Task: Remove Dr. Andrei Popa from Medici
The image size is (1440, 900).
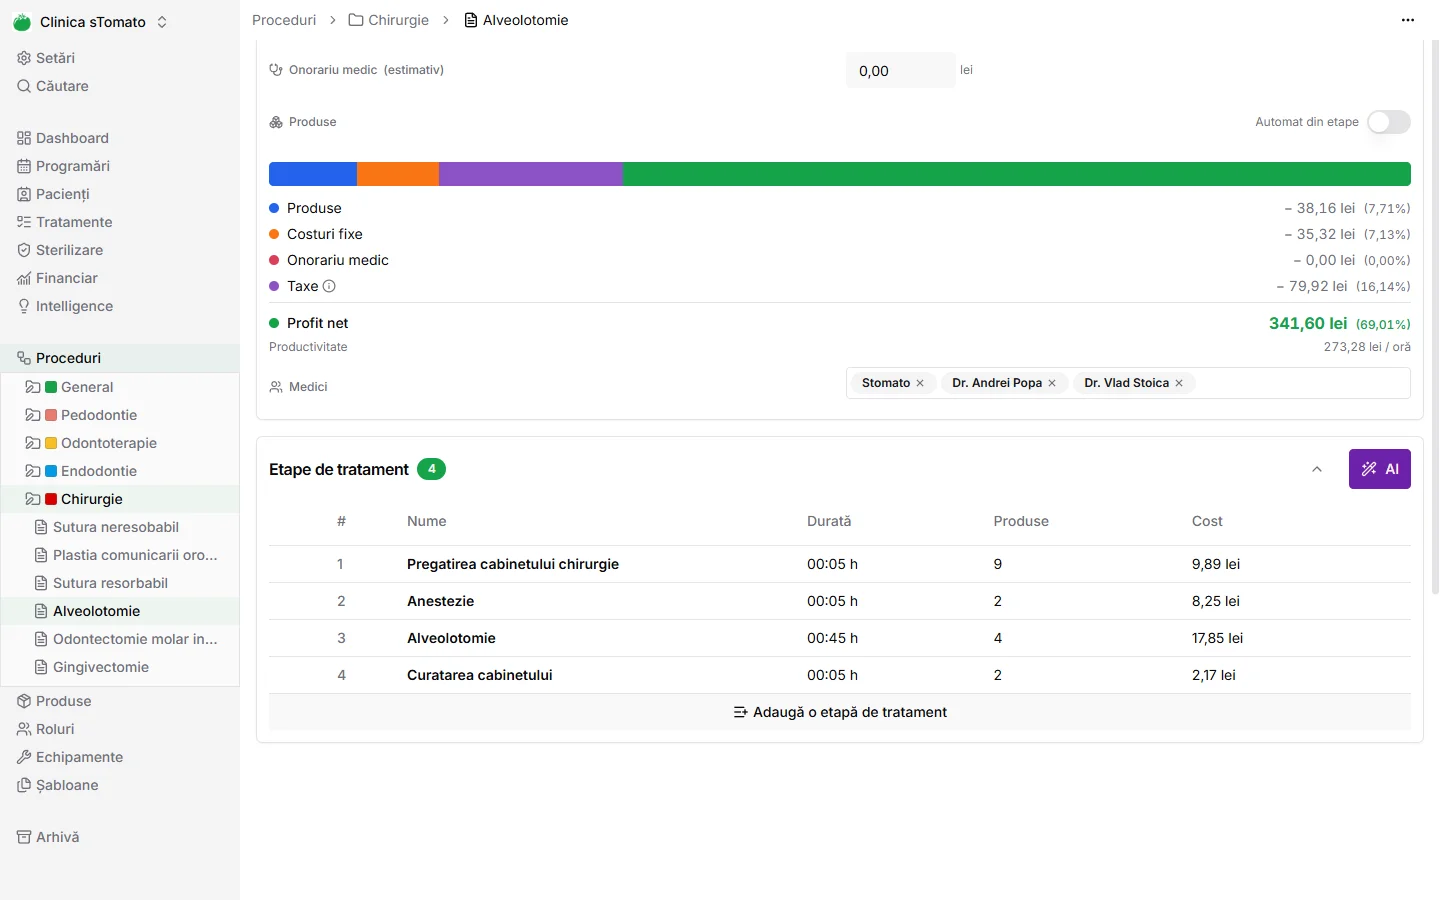Action: coord(1052,383)
